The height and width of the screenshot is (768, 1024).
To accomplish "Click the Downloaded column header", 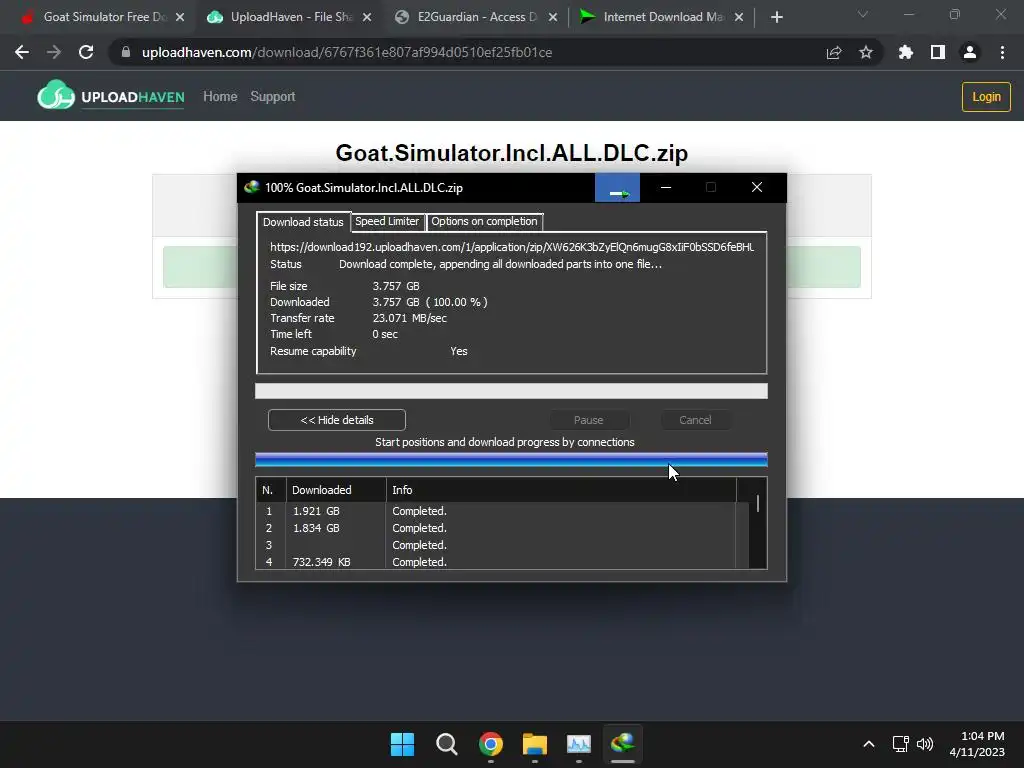I will coord(336,490).
